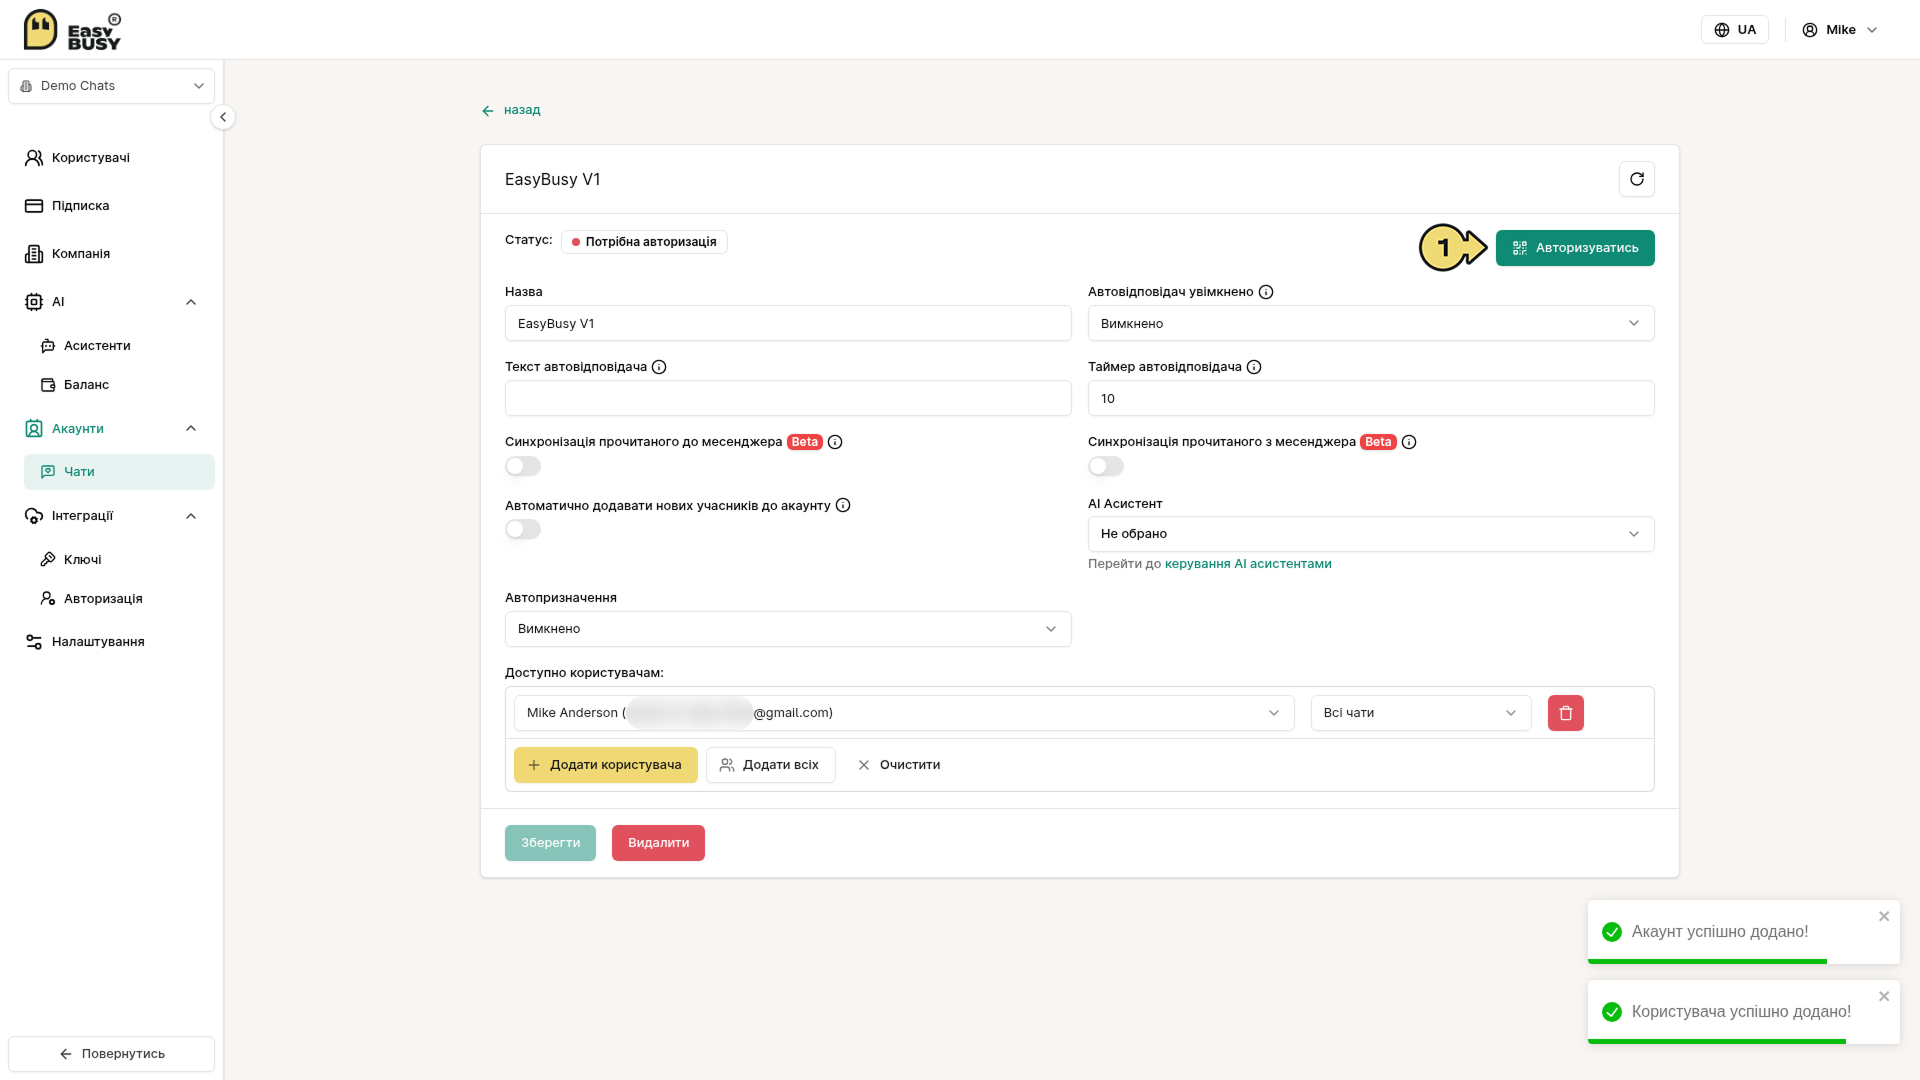Show info for Текст автовідповідача
The width and height of the screenshot is (1920, 1080).
pyautogui.click(x=659, y=367)
